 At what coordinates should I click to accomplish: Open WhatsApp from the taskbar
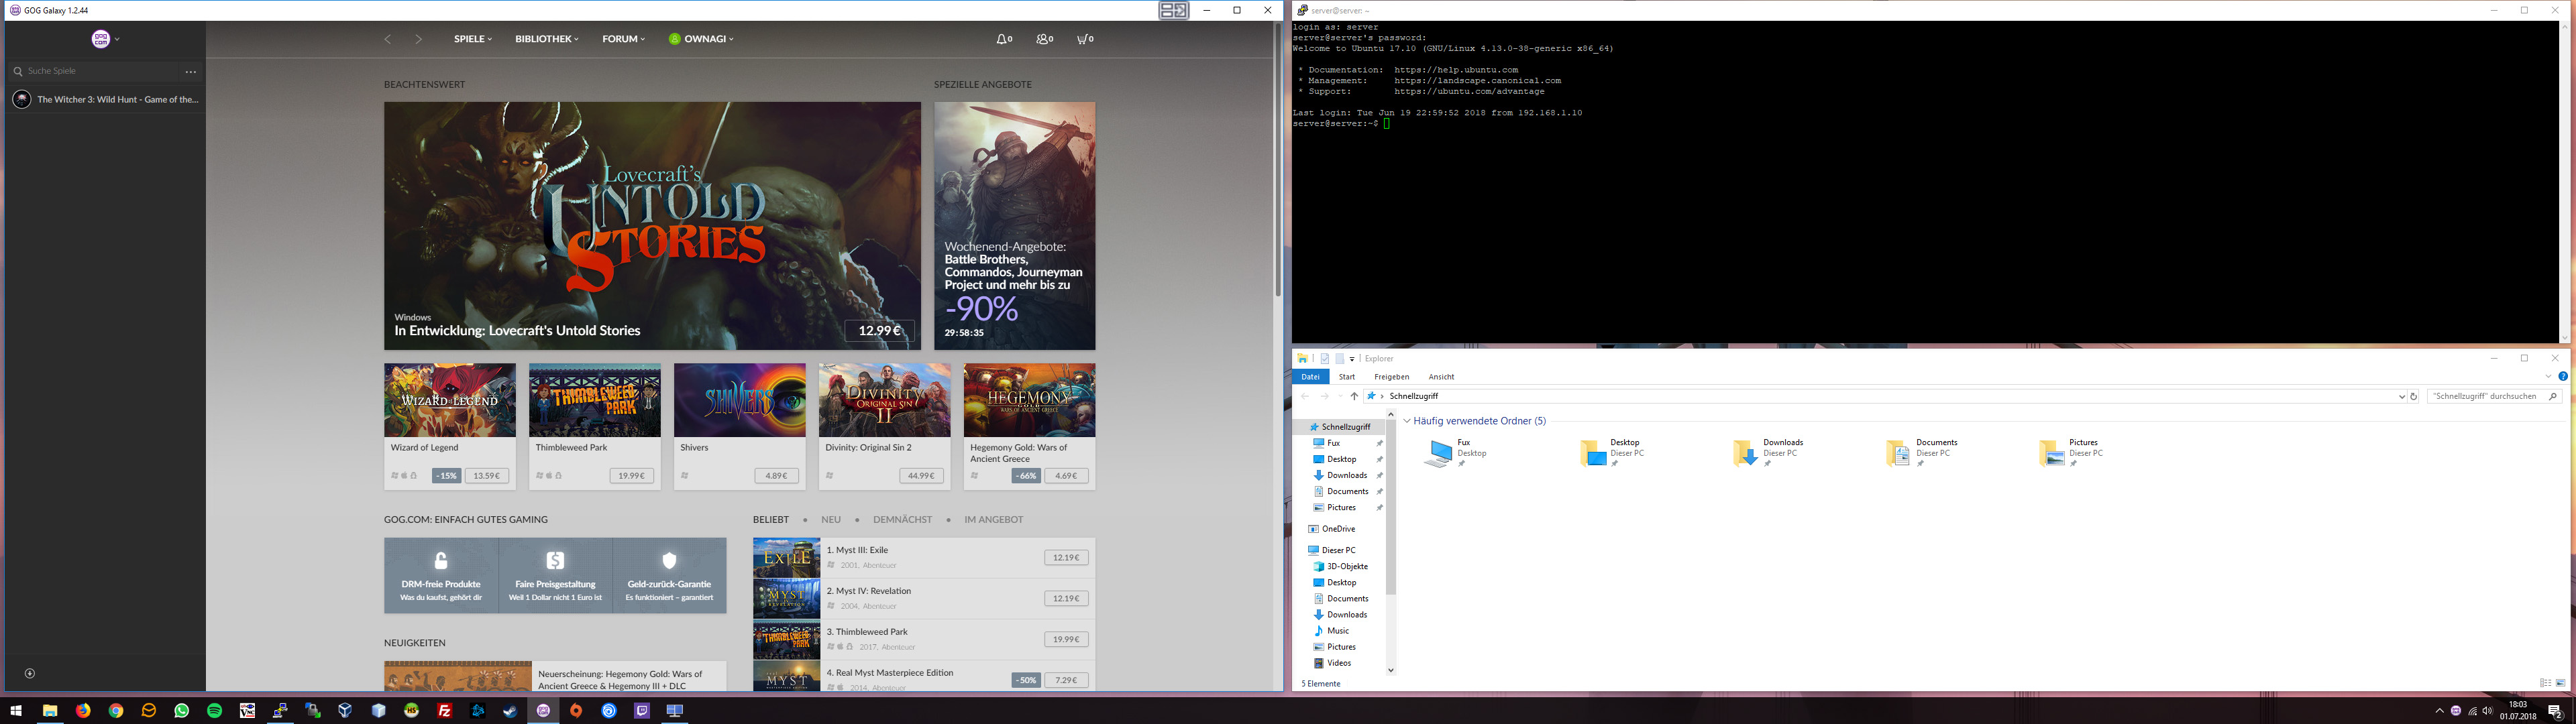181,711
